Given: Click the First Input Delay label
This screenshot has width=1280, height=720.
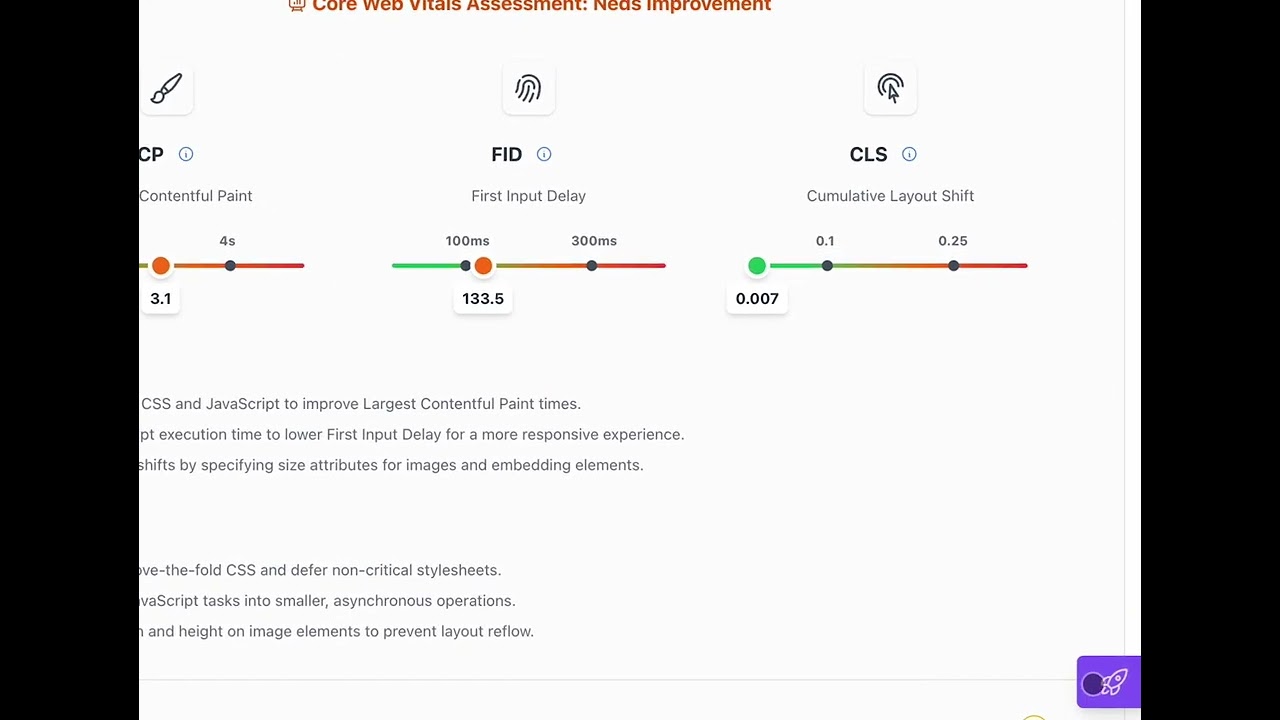Looking at the screenshot, I should 529,196.
